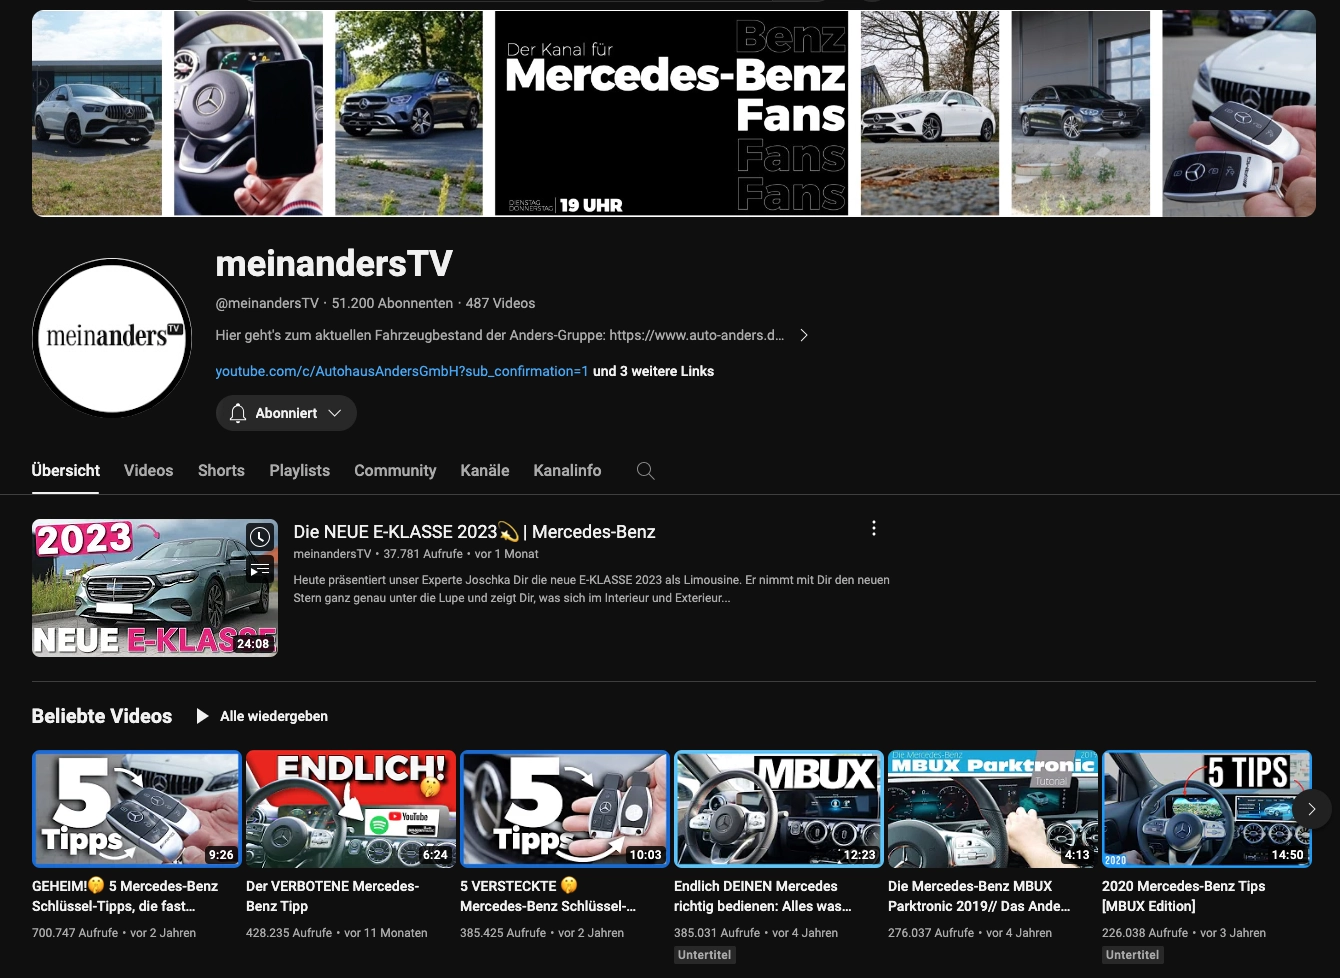Open the 10:03 key tips video thumbnail
This screenshot has height=978, width=1340.
click(565, 809)
